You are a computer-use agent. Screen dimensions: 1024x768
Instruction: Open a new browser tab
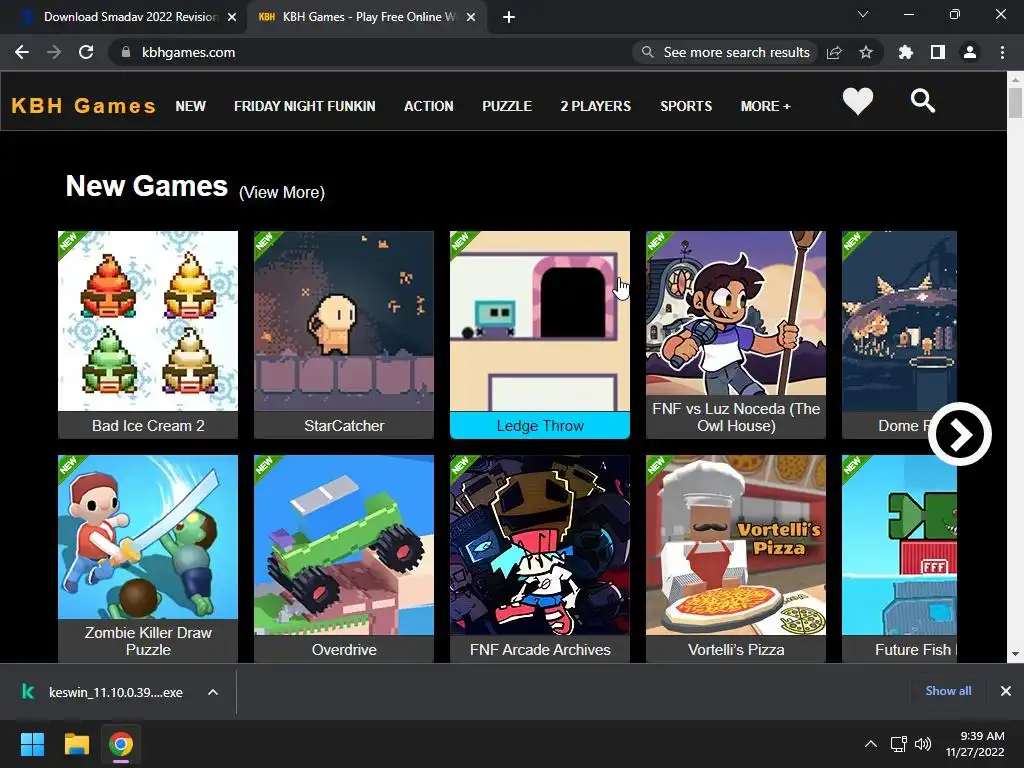pyautogui.click(x=509, y=17)
